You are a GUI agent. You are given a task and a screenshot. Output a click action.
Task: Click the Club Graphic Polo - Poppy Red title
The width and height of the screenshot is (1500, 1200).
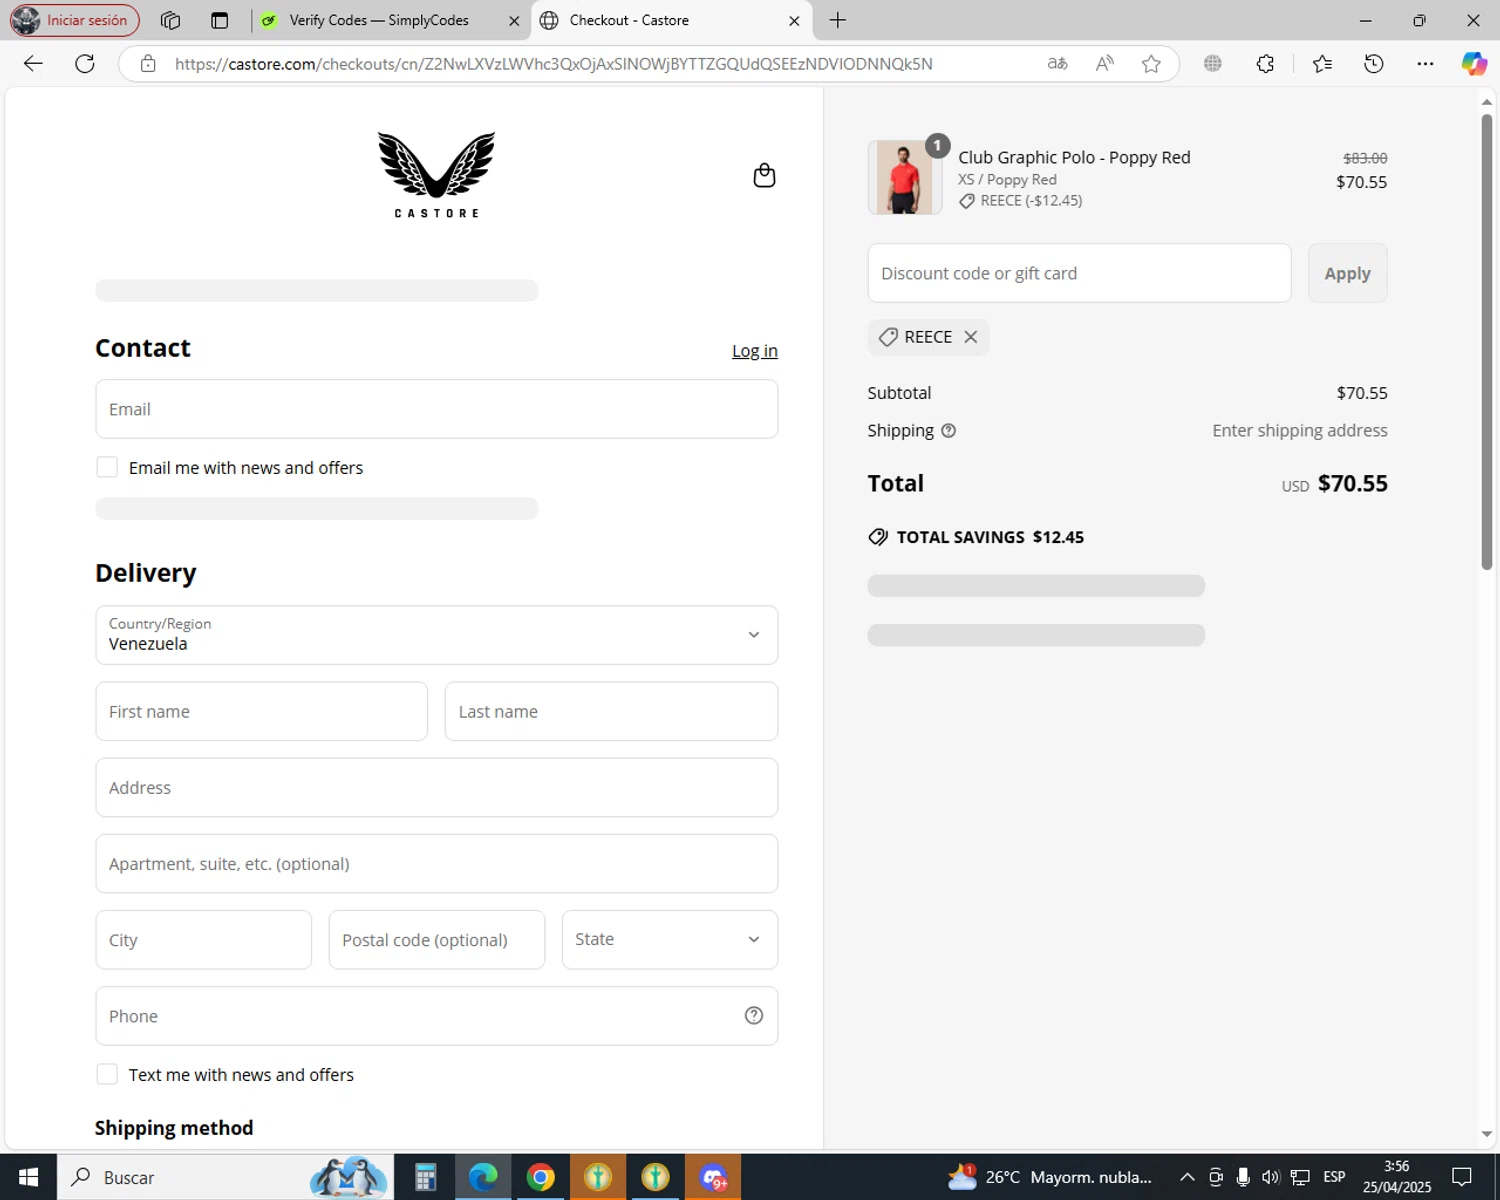click(x=1074, y=157)
